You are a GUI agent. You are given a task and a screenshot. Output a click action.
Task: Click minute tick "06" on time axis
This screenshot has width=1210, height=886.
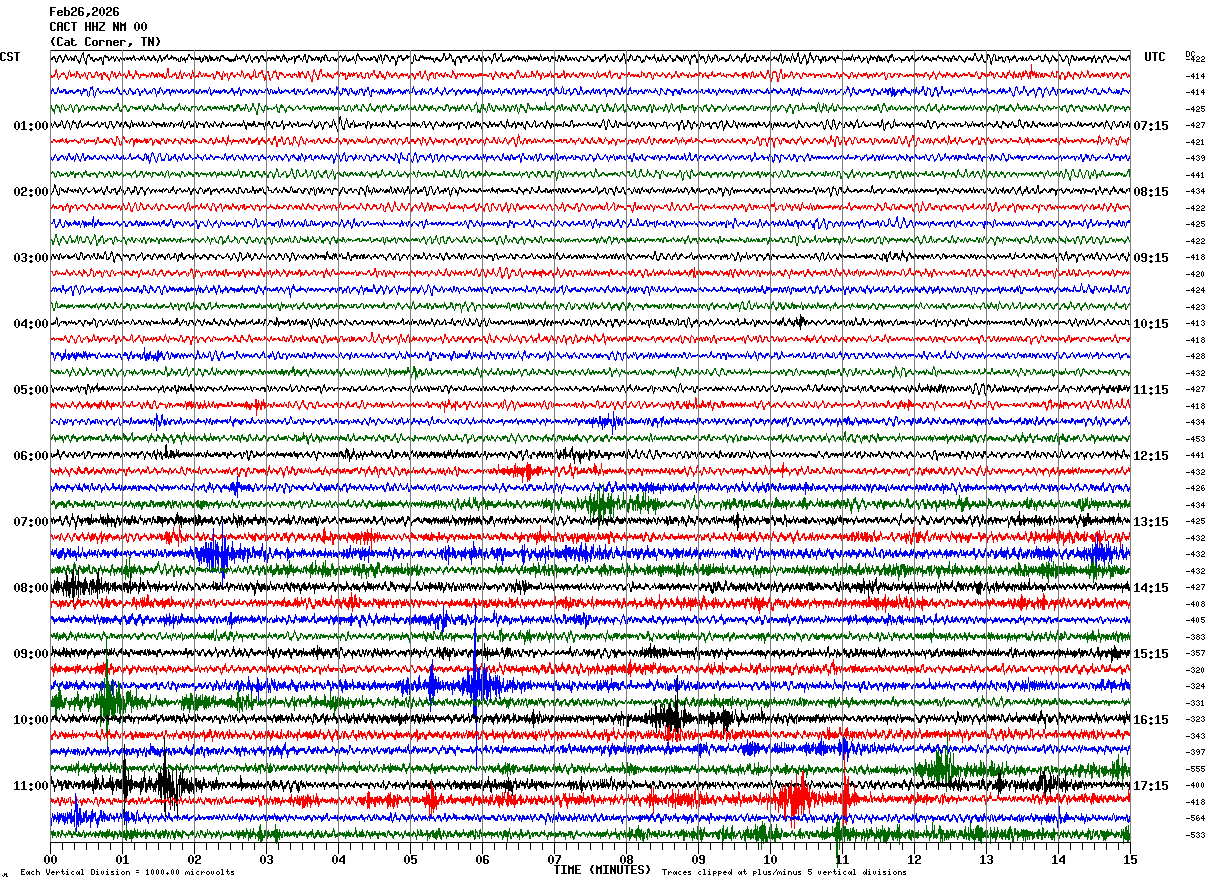[482, 859]
